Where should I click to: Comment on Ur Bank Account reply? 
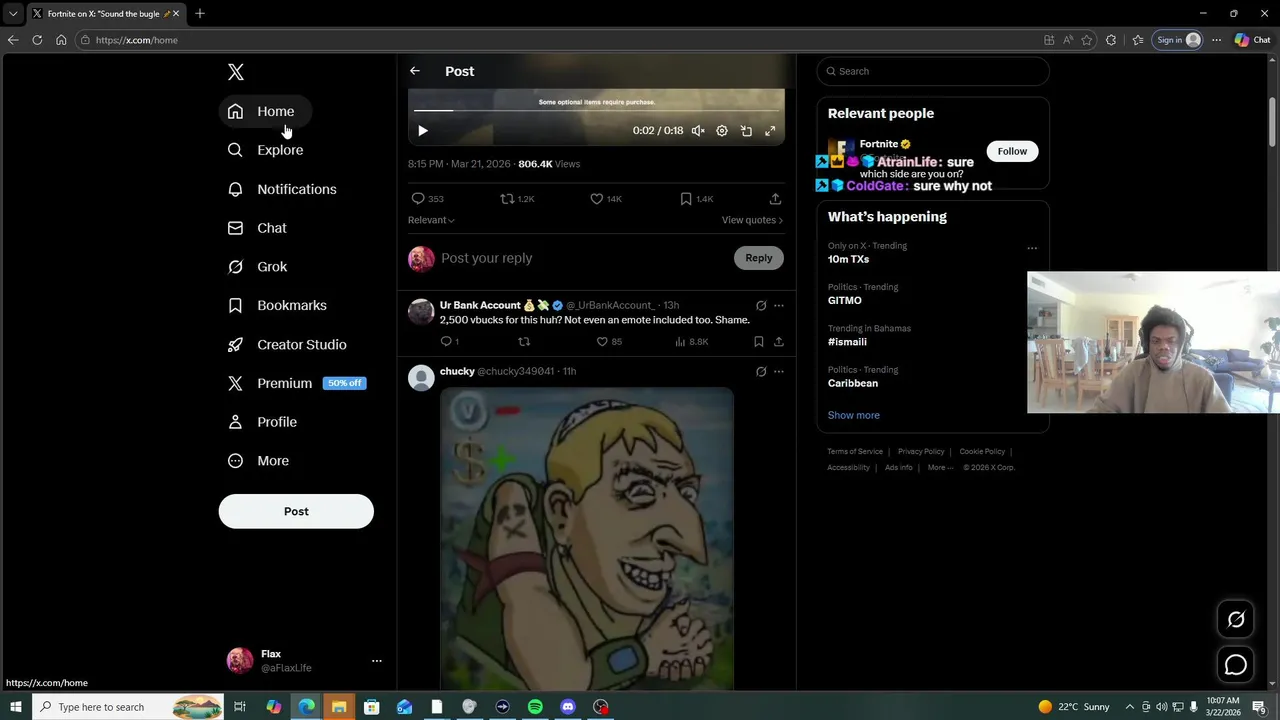(x=449, y=342)
